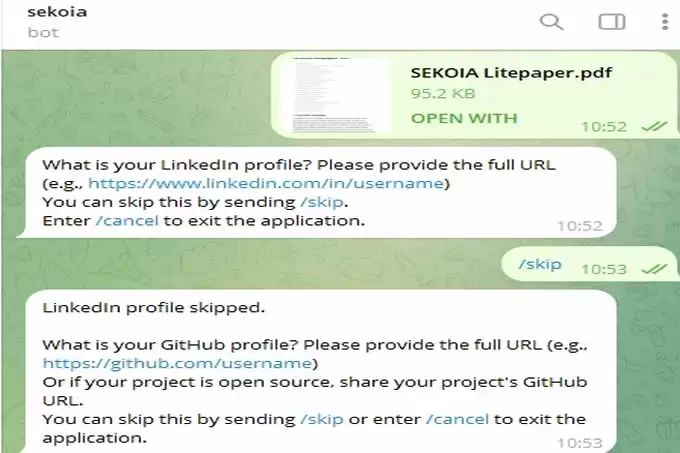
Task: Open the github.com/username example link
Action: point(177,363)
